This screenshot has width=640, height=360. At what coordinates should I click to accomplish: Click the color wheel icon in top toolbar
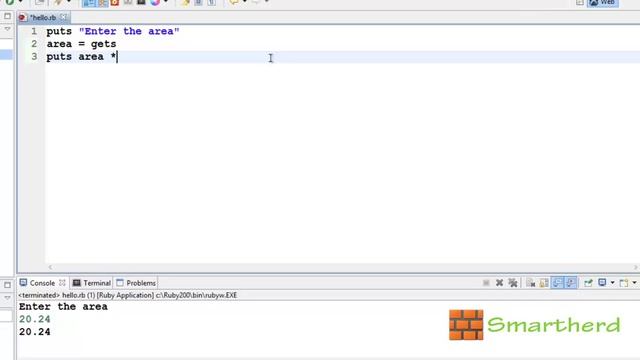click(x=155, y=2)
